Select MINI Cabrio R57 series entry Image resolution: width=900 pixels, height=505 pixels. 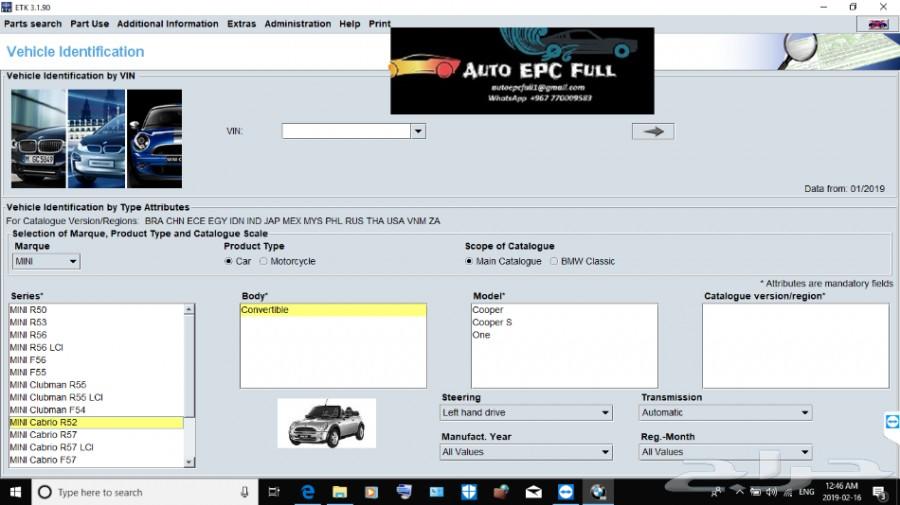(96, 434)
